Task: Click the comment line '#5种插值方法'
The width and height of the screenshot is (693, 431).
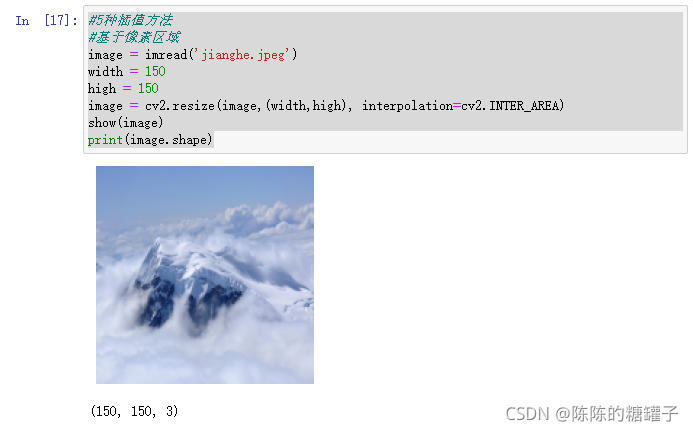Action: pos(130,20)
